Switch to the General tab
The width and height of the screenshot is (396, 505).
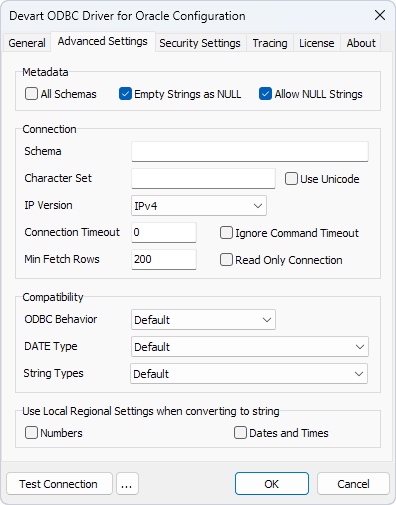coord(27,43)
